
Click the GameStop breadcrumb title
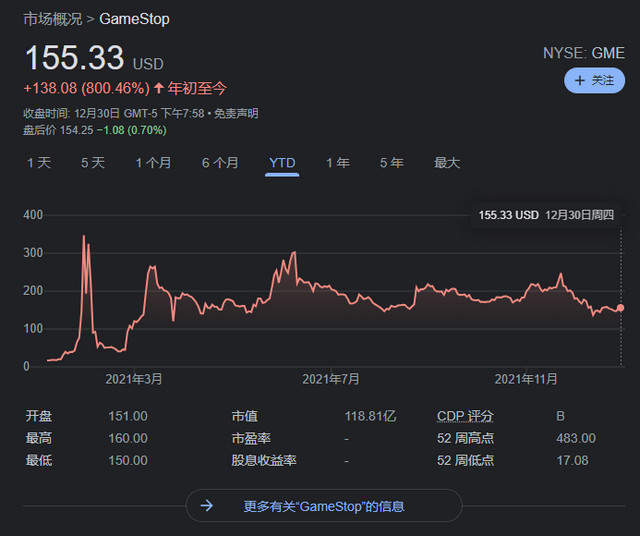[x=134, y=19]
